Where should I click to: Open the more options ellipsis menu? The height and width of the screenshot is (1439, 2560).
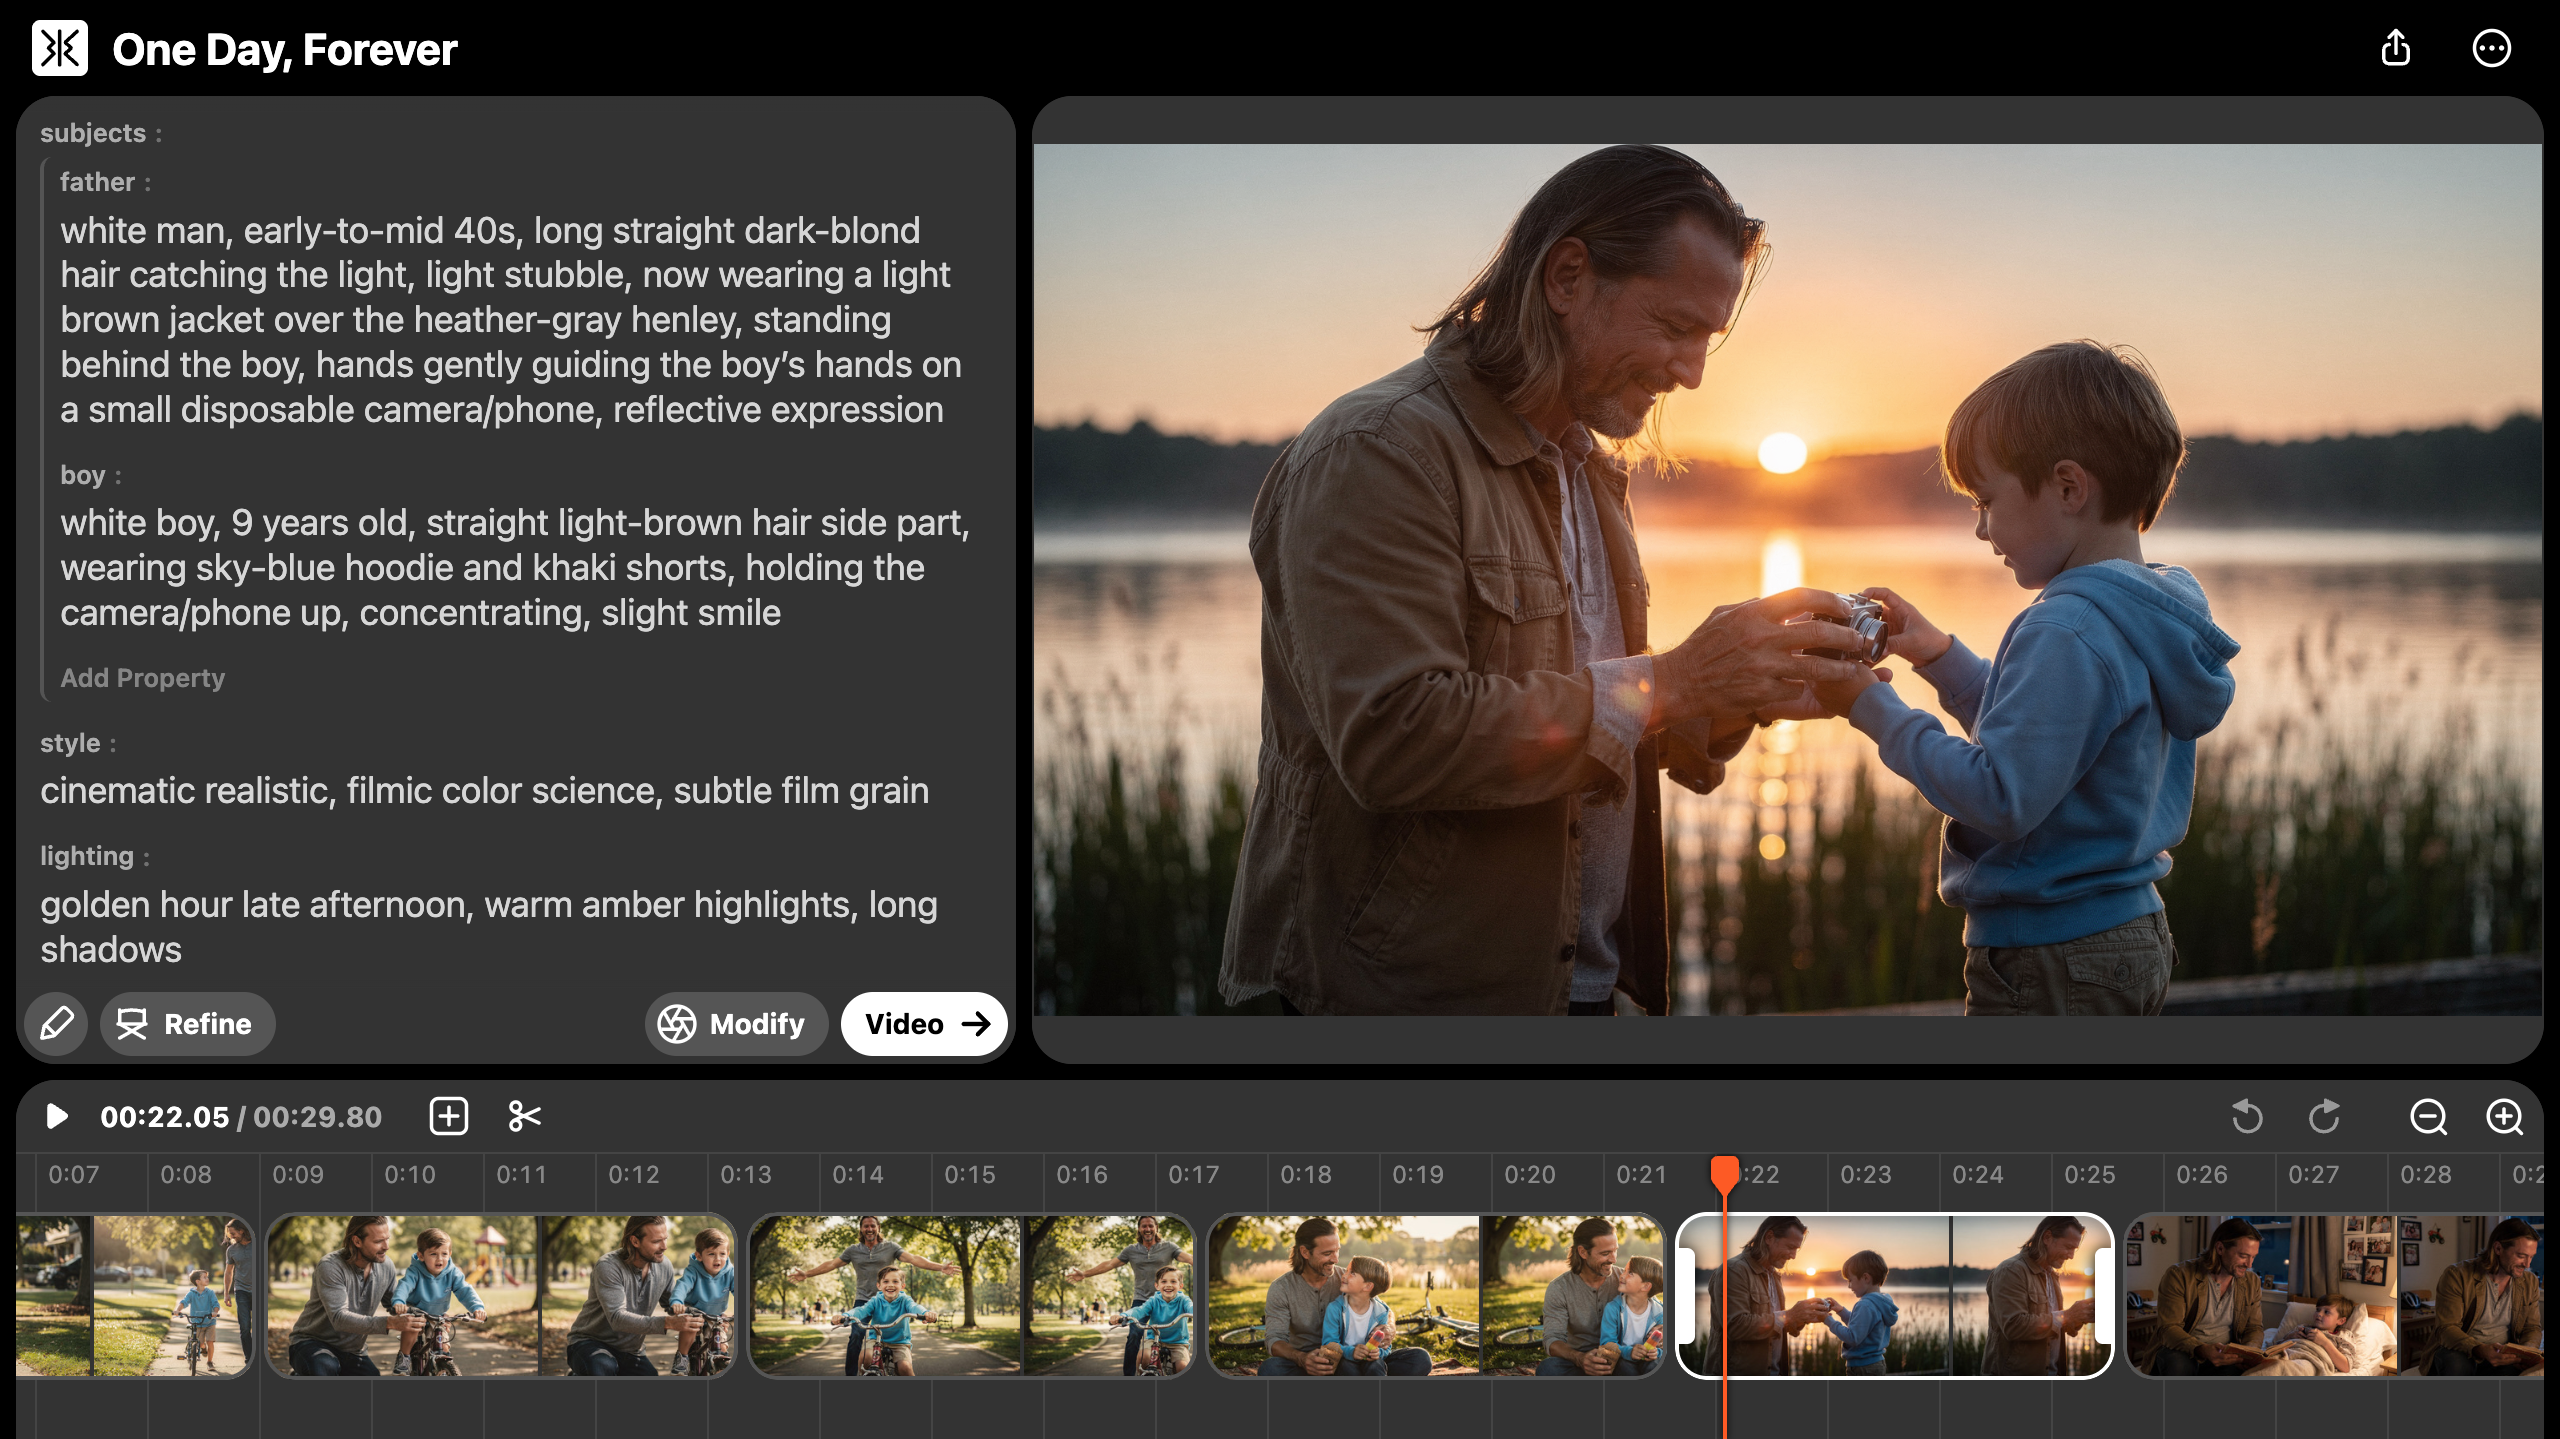point(2491,48)
